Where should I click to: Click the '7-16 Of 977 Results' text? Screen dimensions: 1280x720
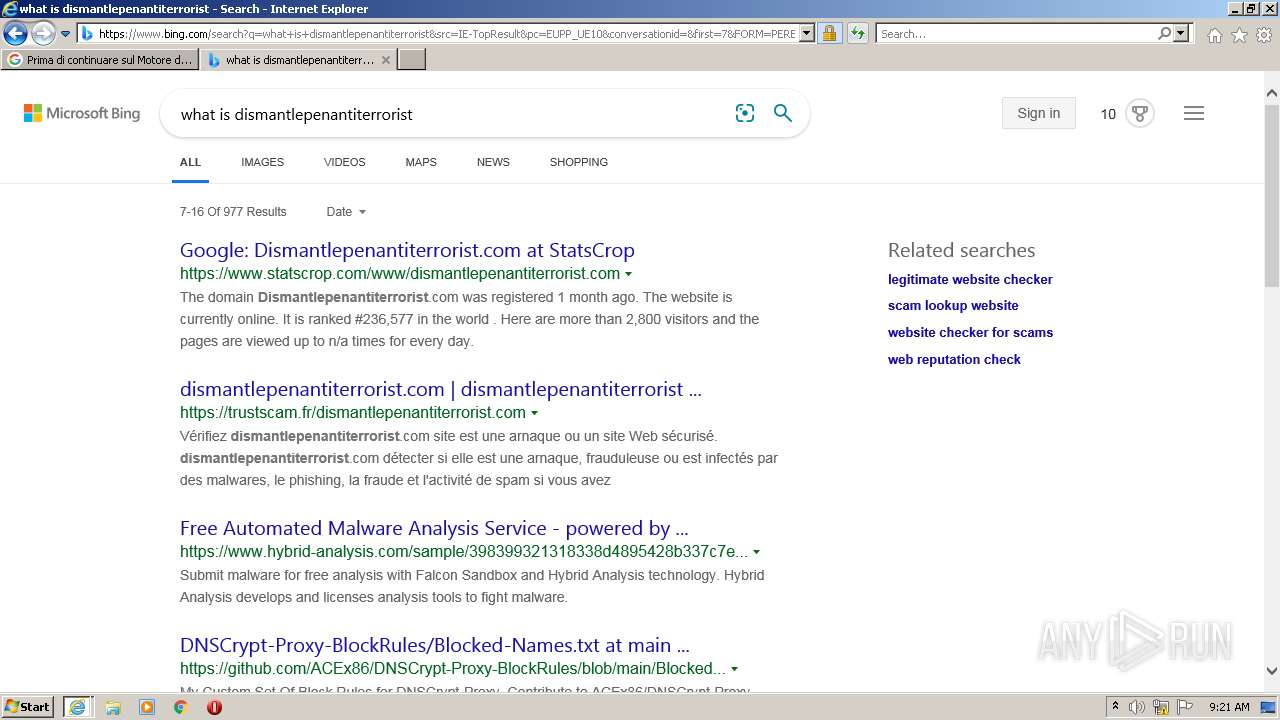233,212
